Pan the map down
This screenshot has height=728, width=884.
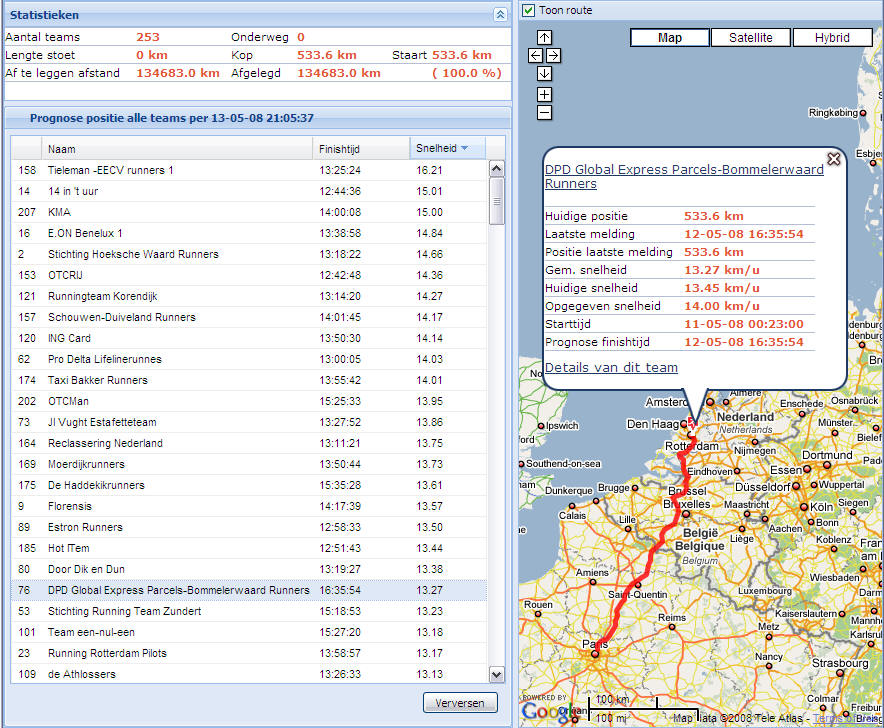(545, 74)
